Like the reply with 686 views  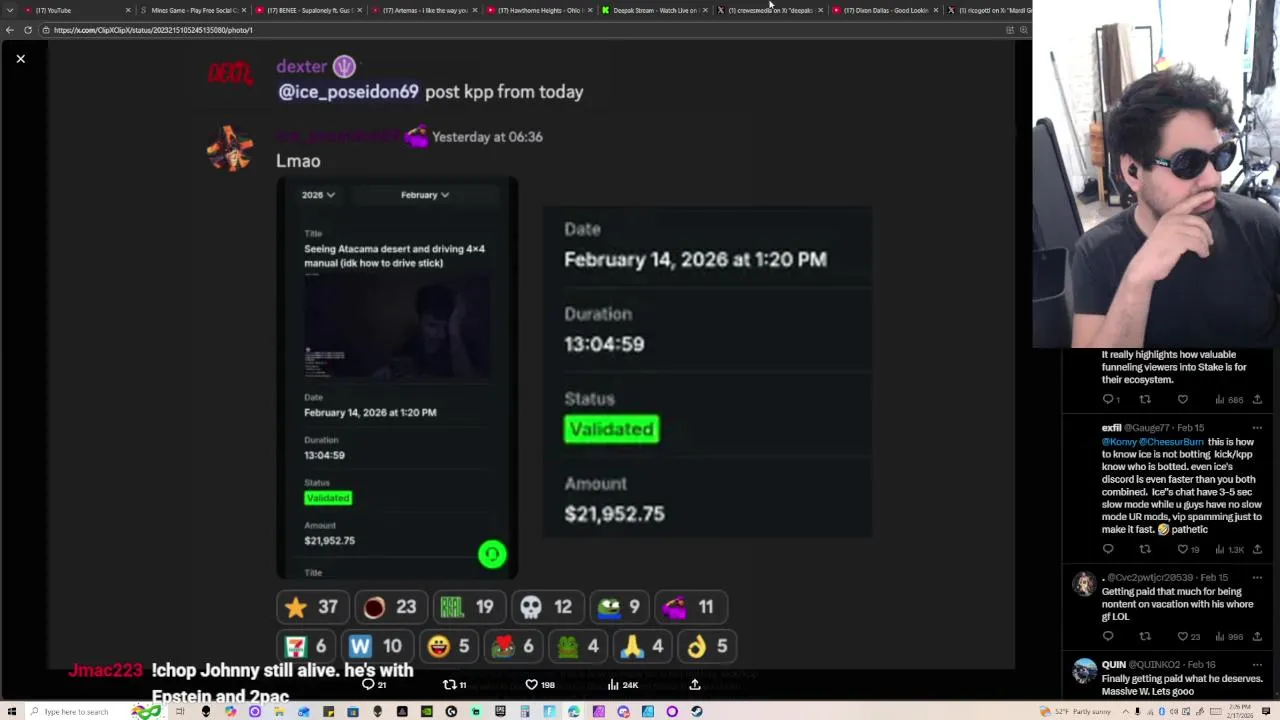coord(1182,400)
